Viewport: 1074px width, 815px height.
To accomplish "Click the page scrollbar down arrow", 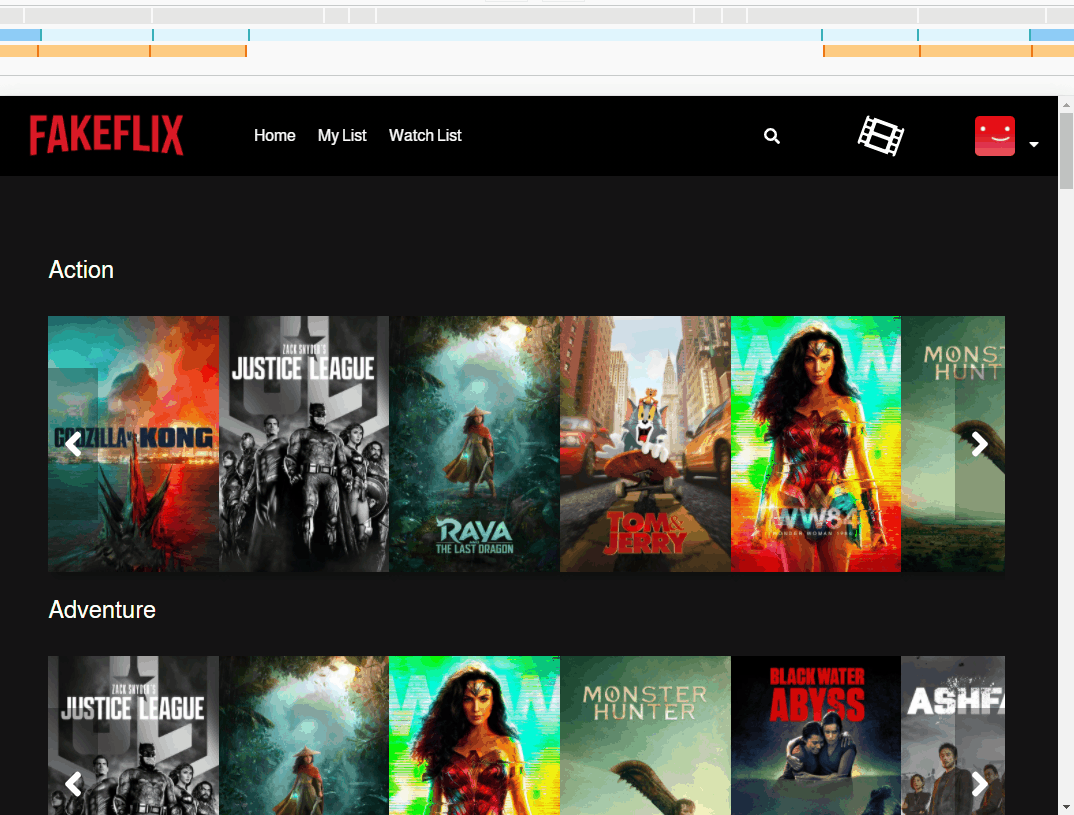I will (x=1066, y=808).
